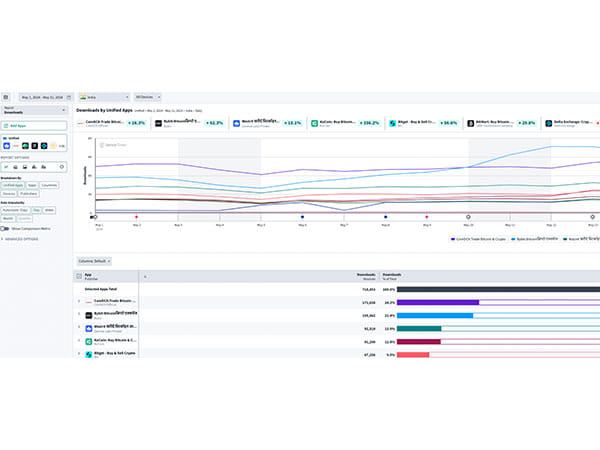The height and width of the screenshot is (450, 600).
Task: Click the menu icon beside the date range
Action: tap(5, 97)
